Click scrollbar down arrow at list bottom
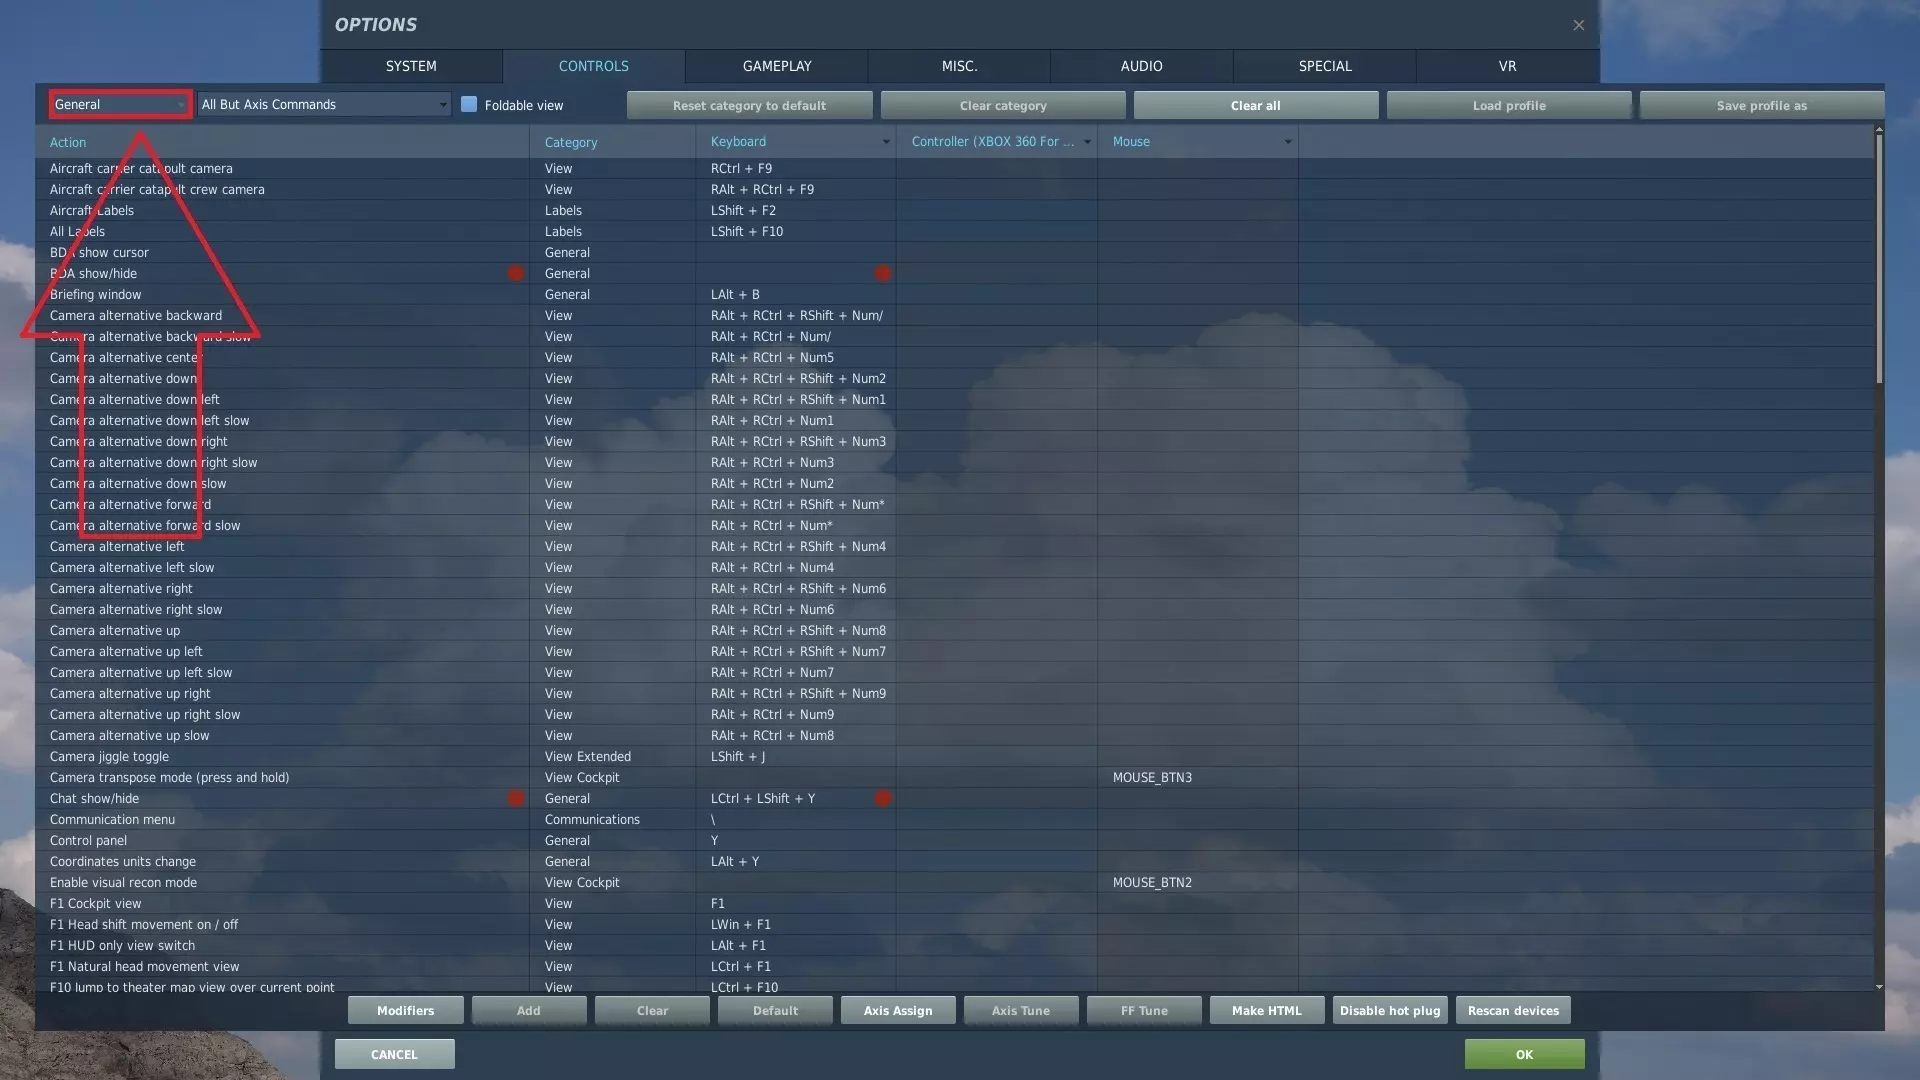Viewport: 1920px width, 1080px height. tap(1879, 987)
